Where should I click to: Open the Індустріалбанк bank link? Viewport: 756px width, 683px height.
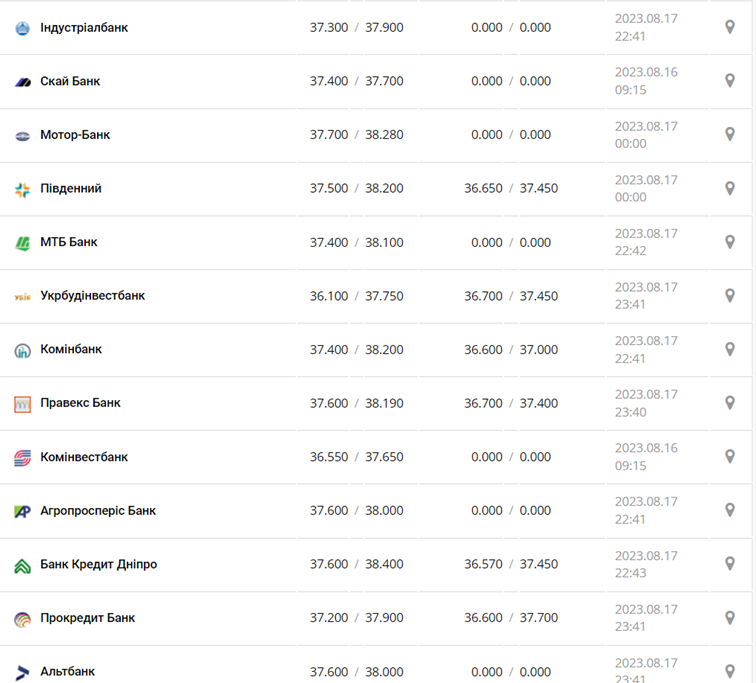(84, 27)
